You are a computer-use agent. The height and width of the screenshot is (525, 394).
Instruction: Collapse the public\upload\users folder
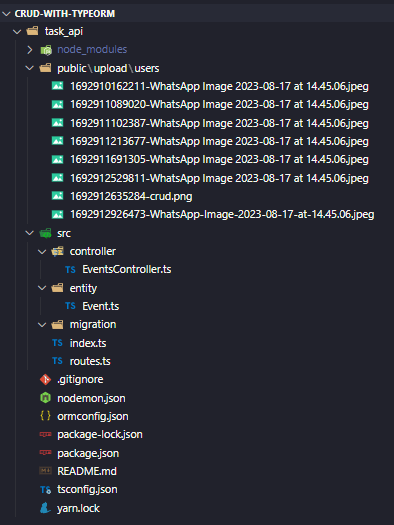30,68
